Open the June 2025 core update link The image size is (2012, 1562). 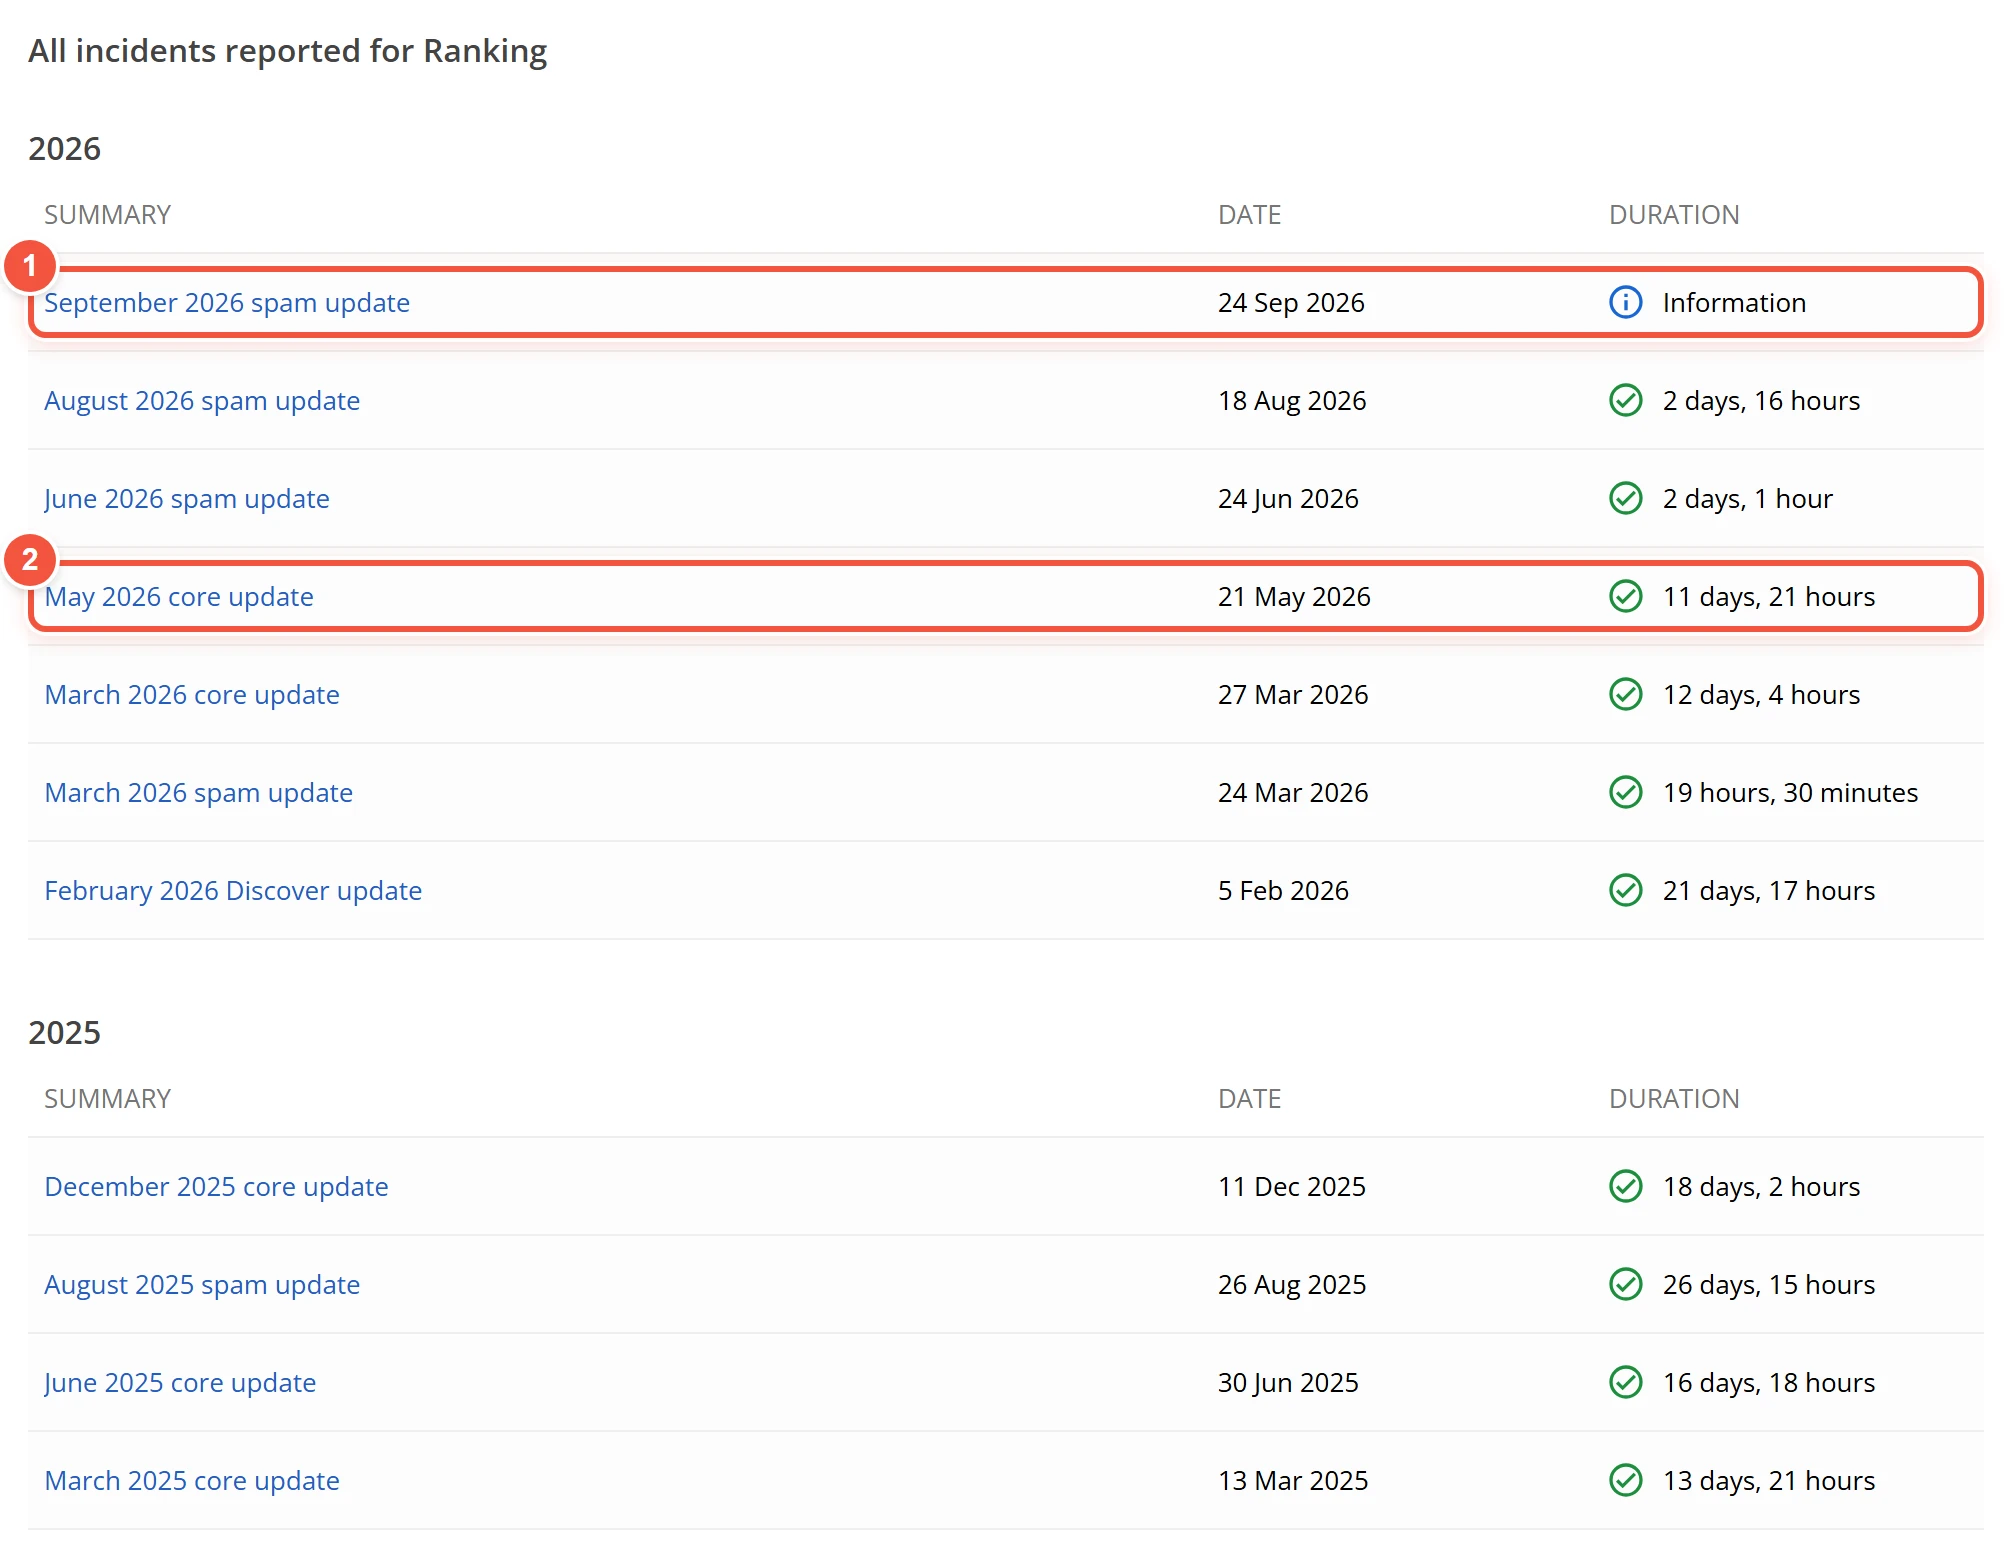point(180,1383)
